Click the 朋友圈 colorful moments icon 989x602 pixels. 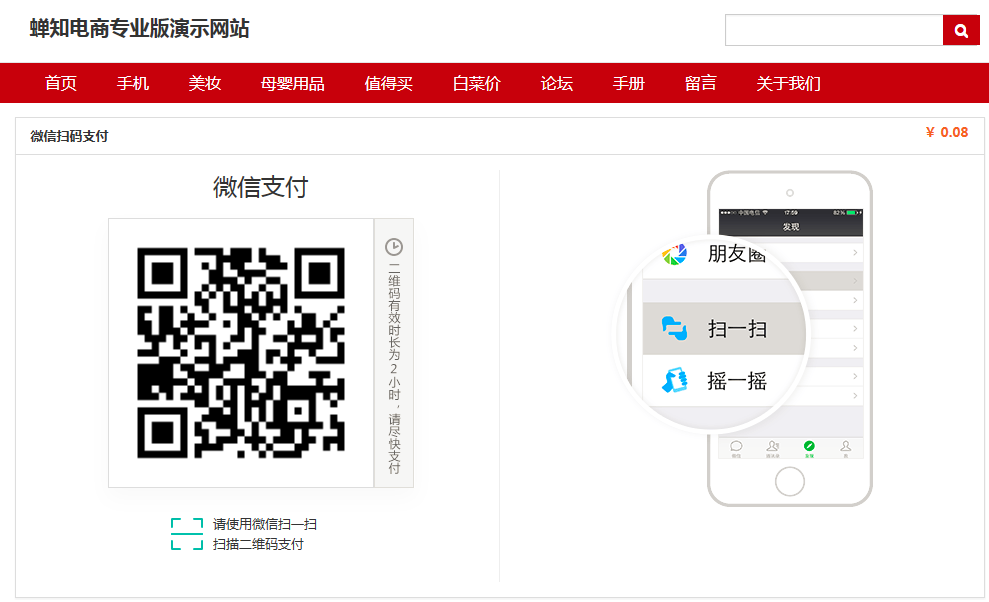click(x=674, y=254)
